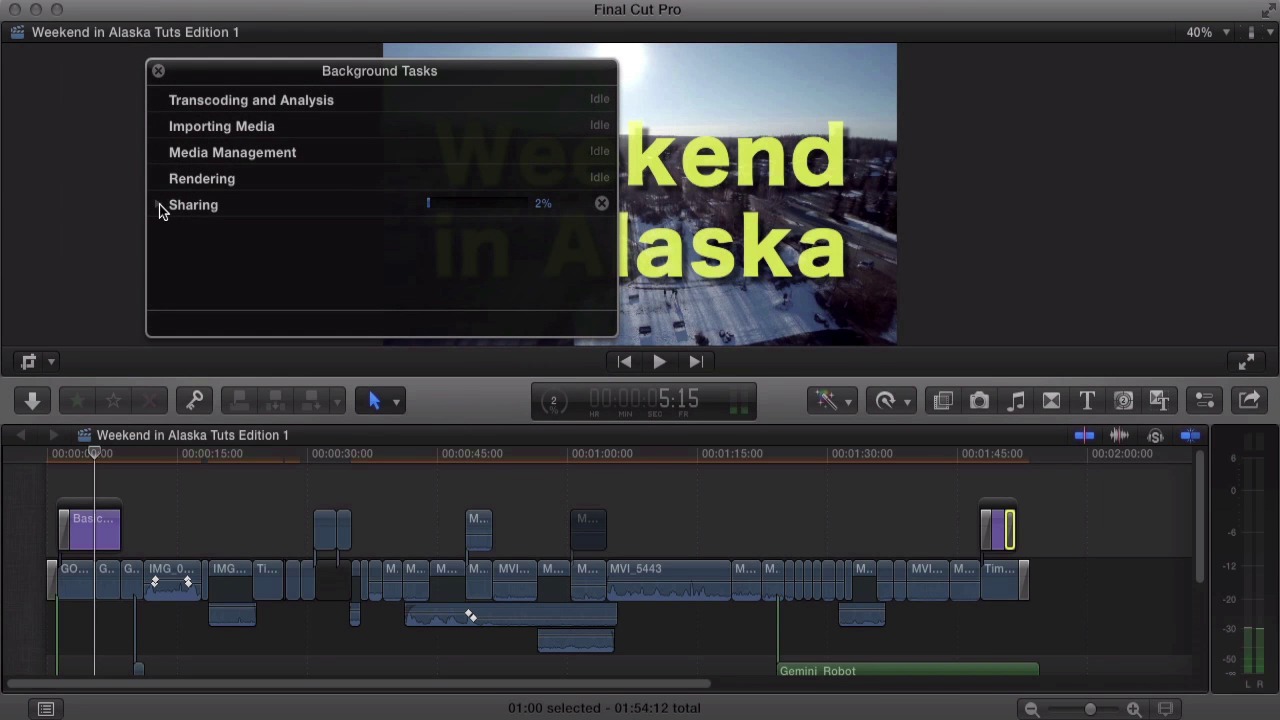Image resolution: width=1280 pixels, height=720 pixels.
Task: Play the viewer clip
Action: 659,362
